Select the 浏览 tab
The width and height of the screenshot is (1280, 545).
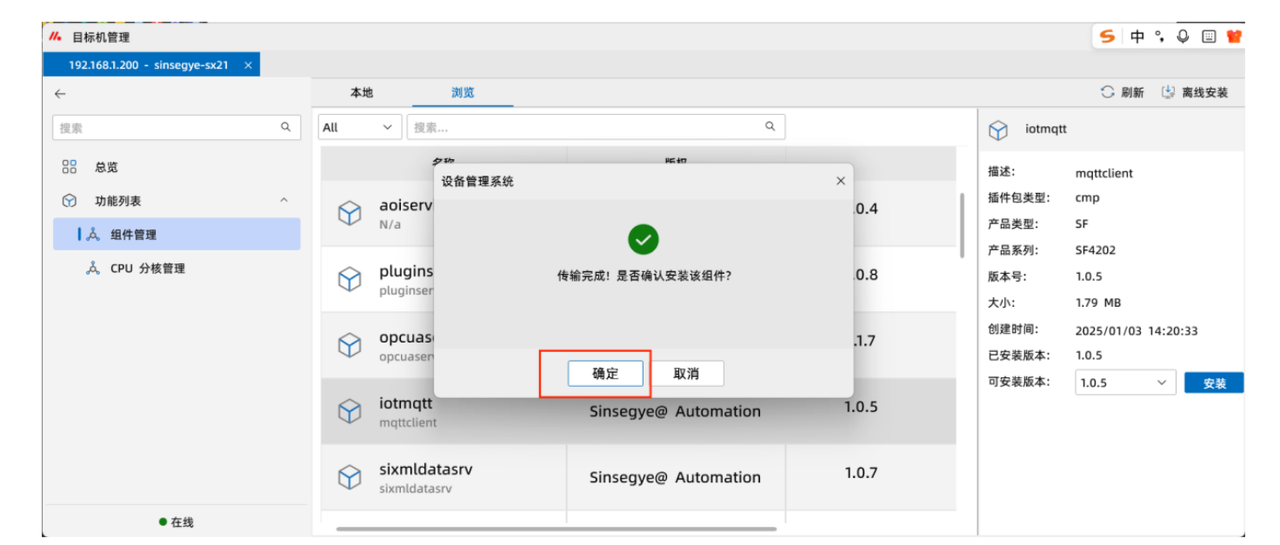pyautogui.click(x=462, y=92)
